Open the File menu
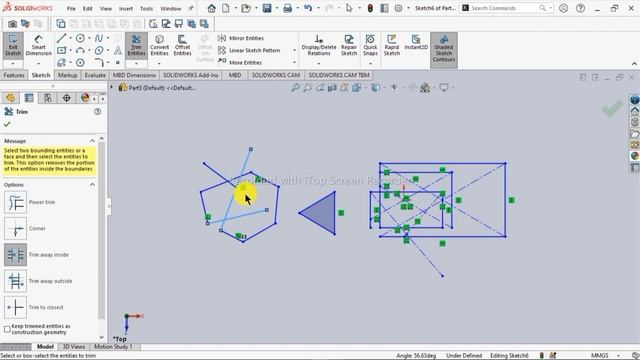Viewport: 640px width, 360px height. (71, 9)
